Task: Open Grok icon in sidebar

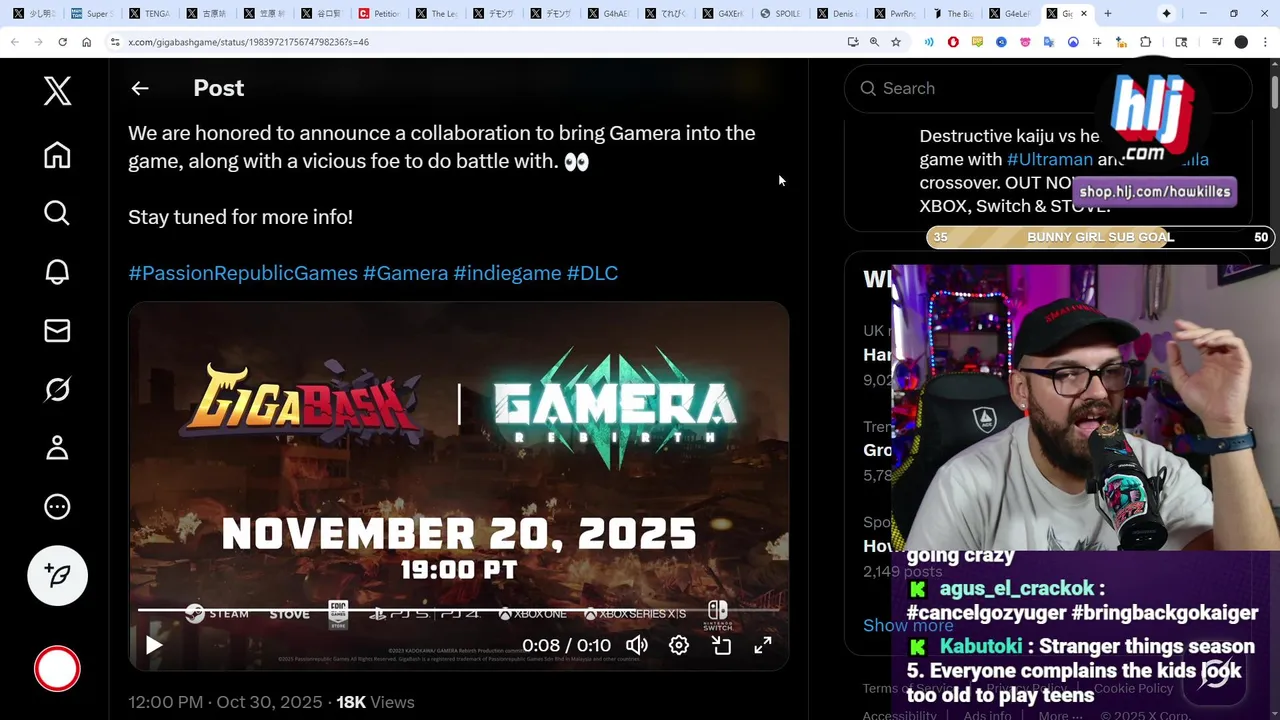Action: pos(57,389)
